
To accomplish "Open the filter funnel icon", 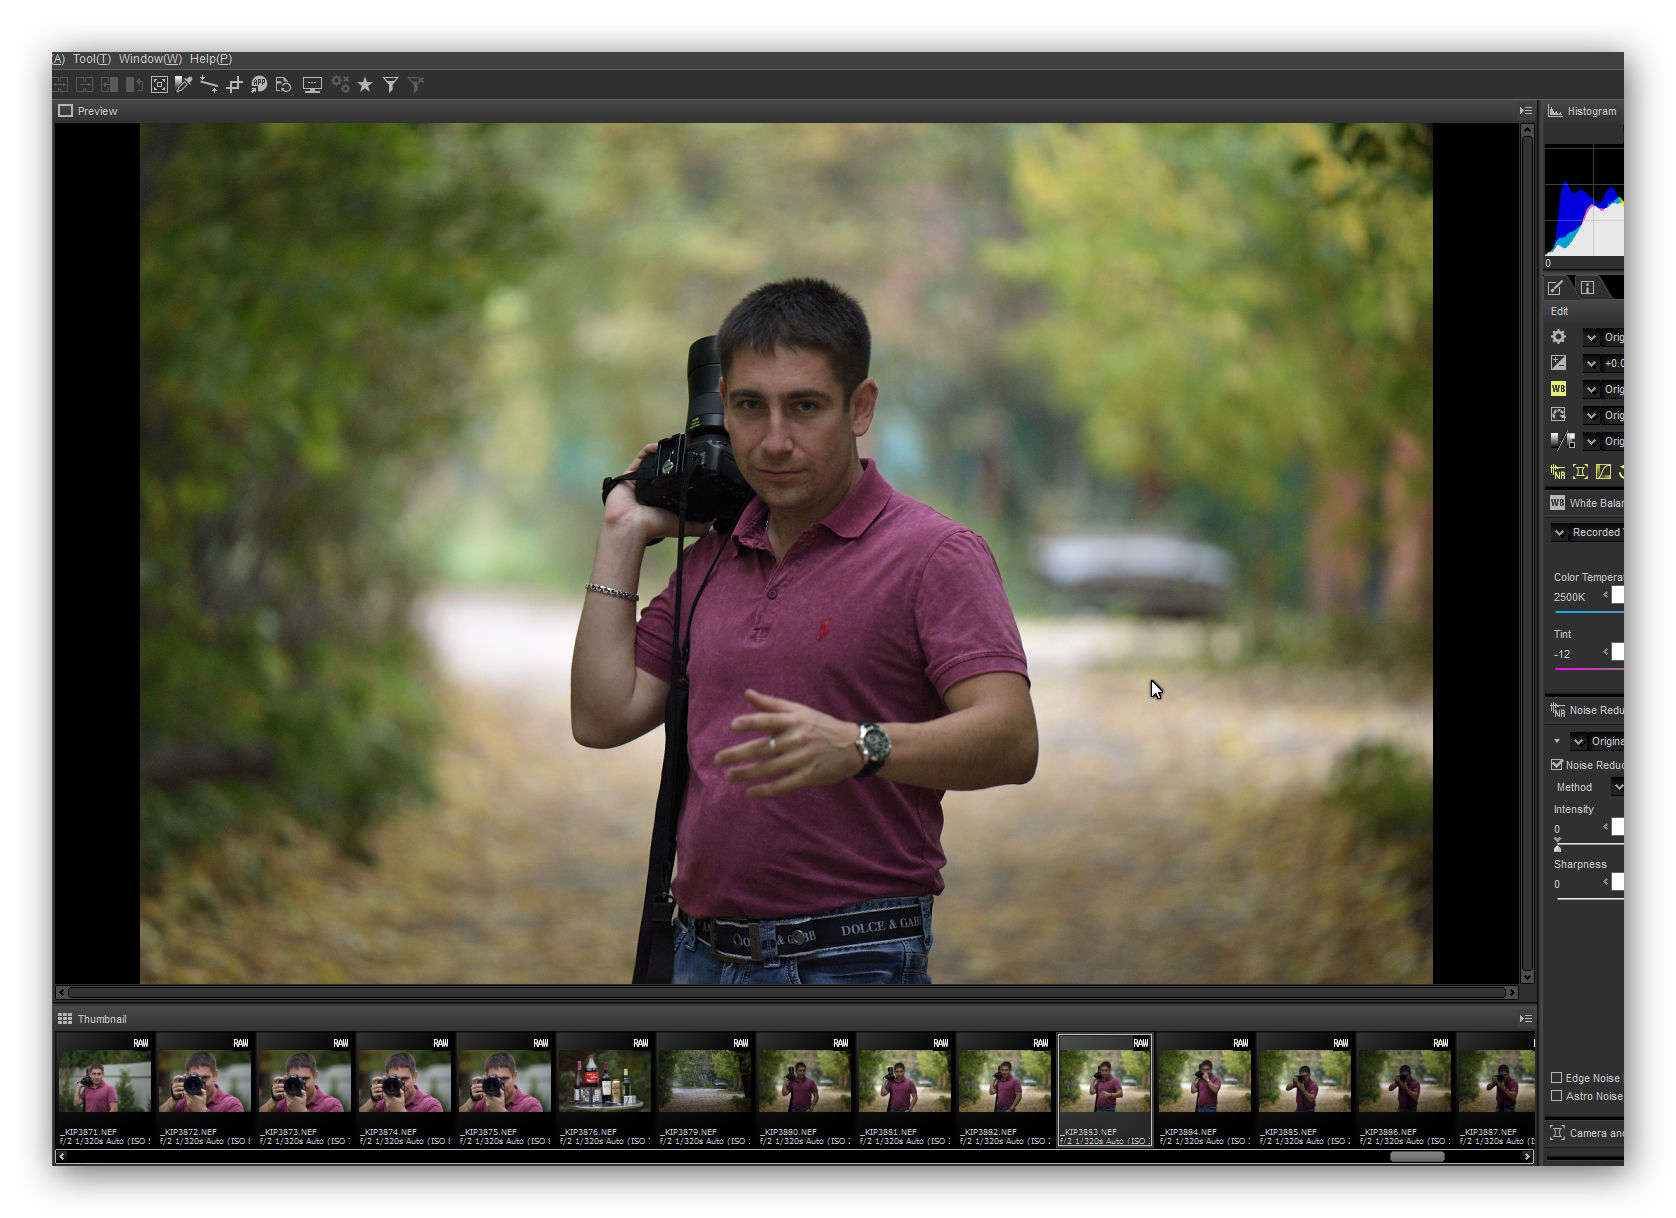I will tap(391, 85).
